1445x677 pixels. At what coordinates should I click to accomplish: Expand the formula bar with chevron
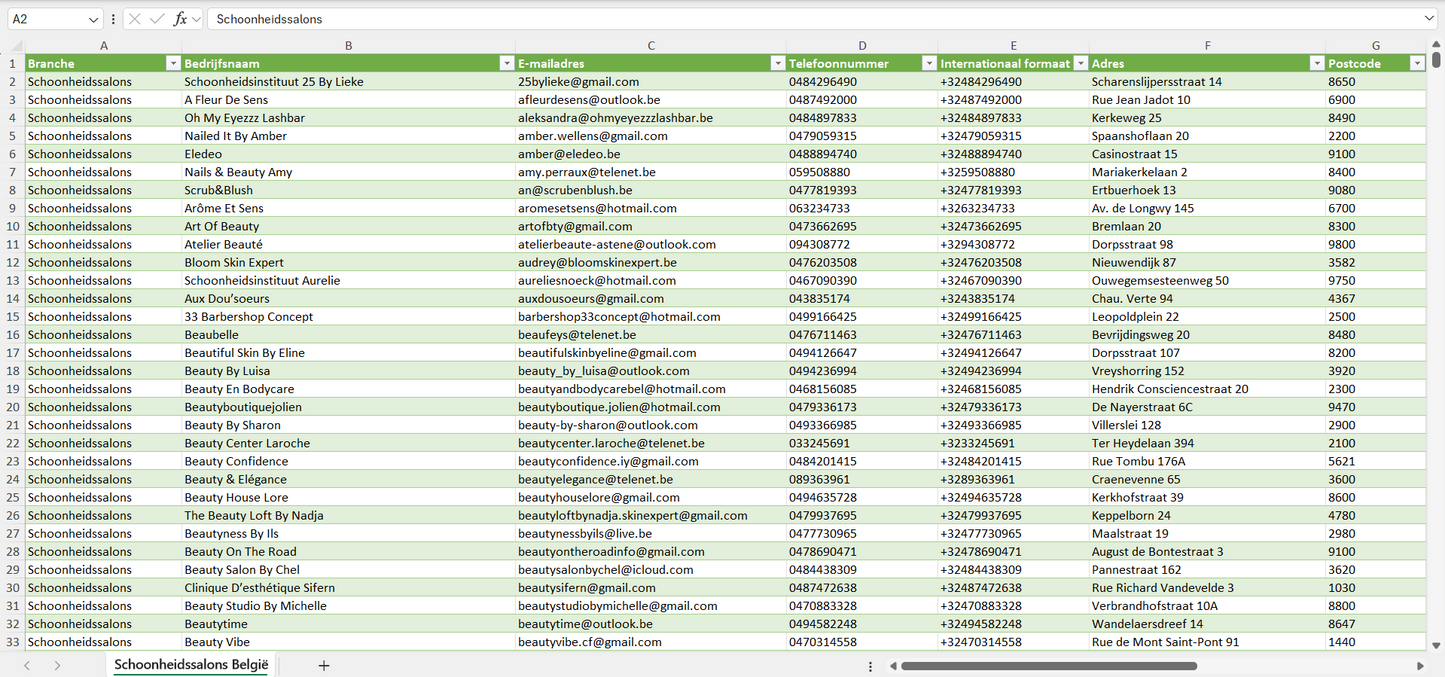pos(1429,19)
